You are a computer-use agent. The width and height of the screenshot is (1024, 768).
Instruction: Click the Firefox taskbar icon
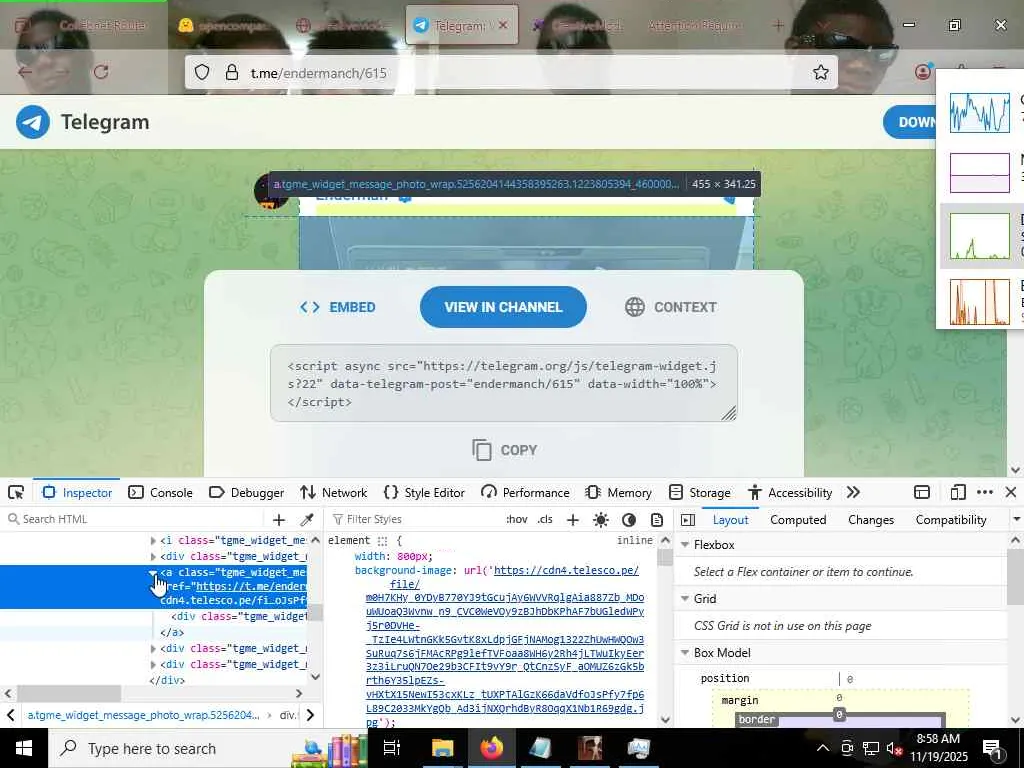(491, 748)
